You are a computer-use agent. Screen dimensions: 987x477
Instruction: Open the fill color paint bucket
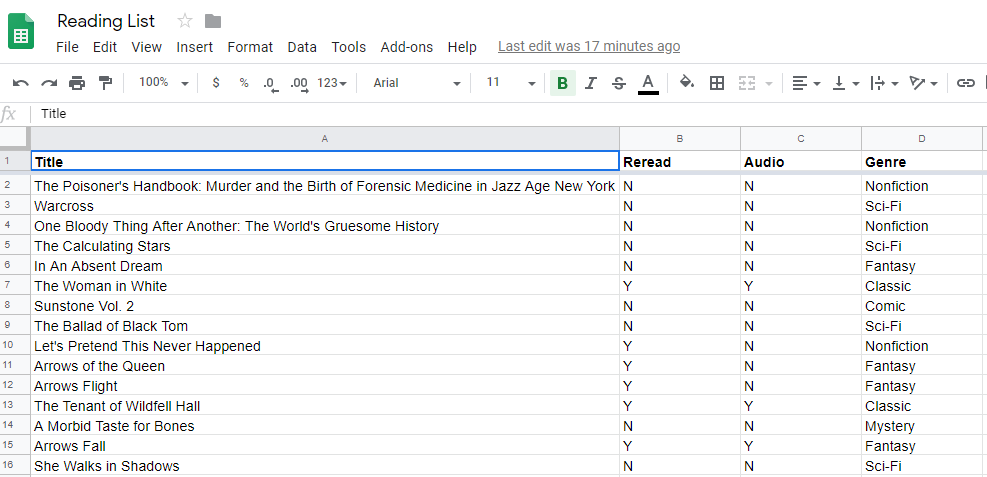(687, 82)
